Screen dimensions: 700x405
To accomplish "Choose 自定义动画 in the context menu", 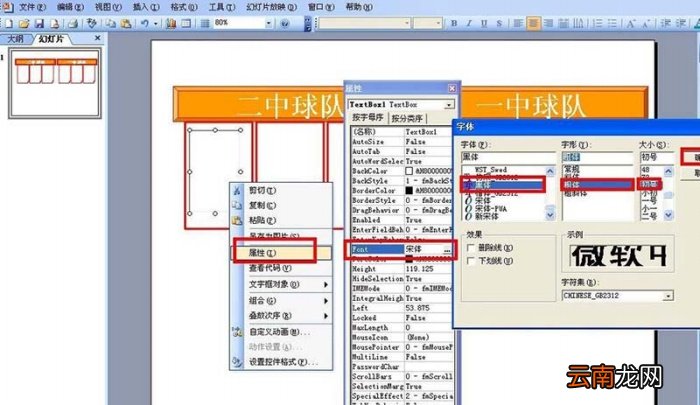I will pos(281,332).
